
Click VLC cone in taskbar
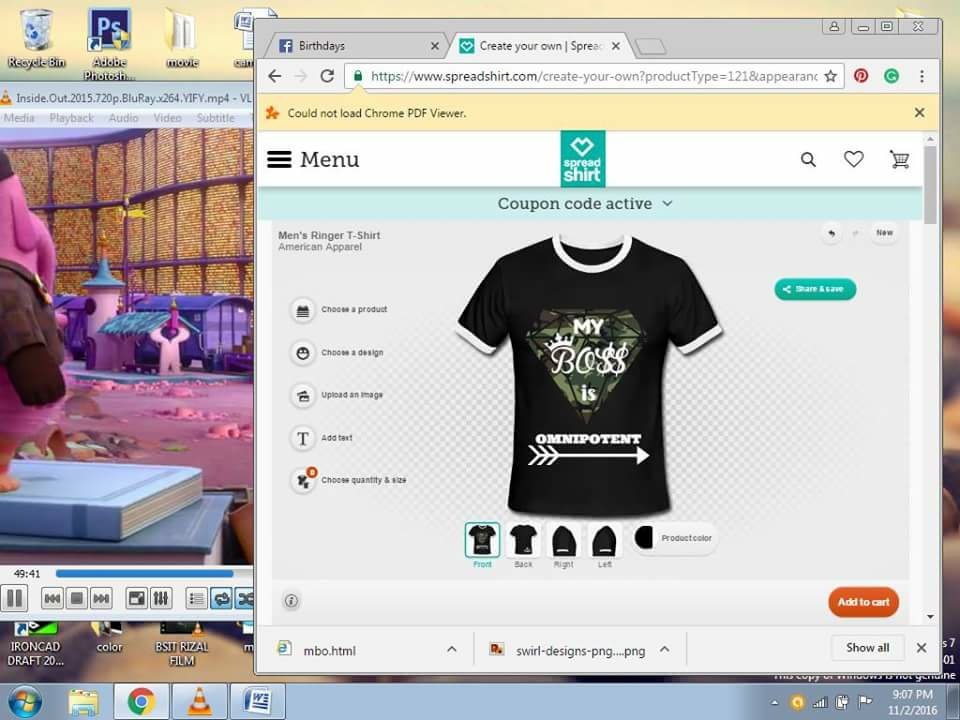coord(199,702)
